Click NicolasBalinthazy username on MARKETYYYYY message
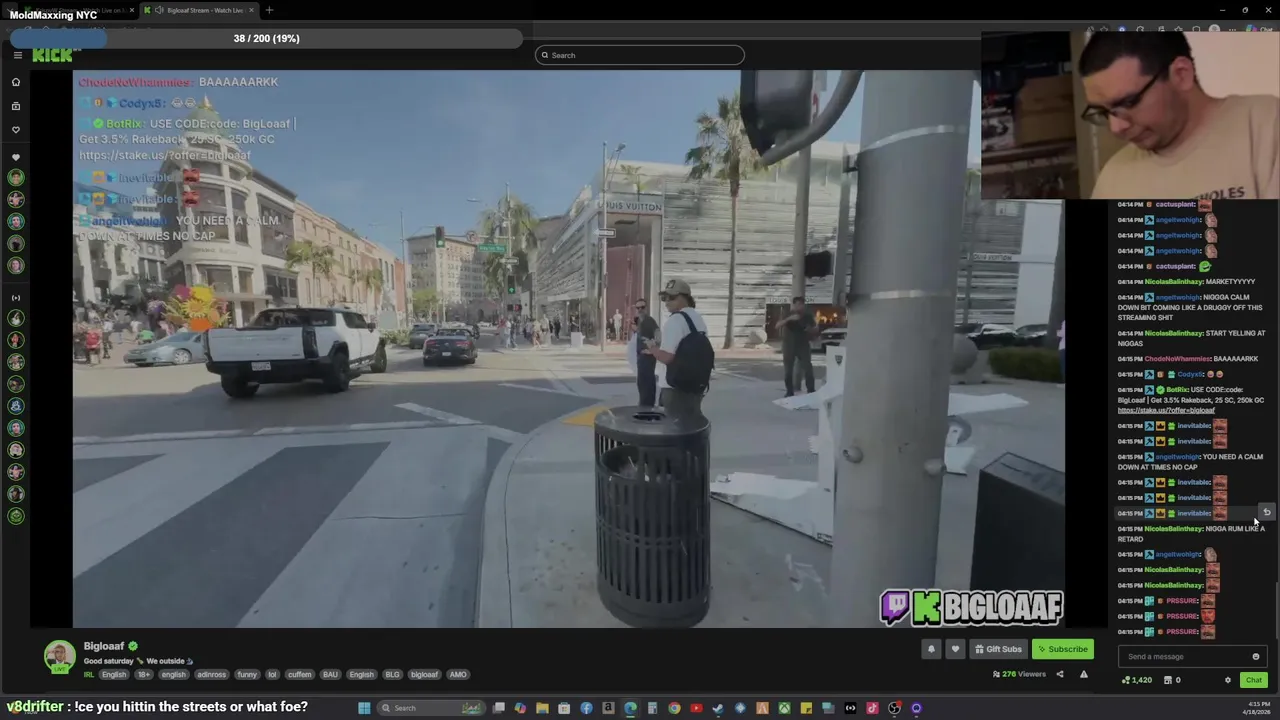1280x720 pixels. (1174, 282)
